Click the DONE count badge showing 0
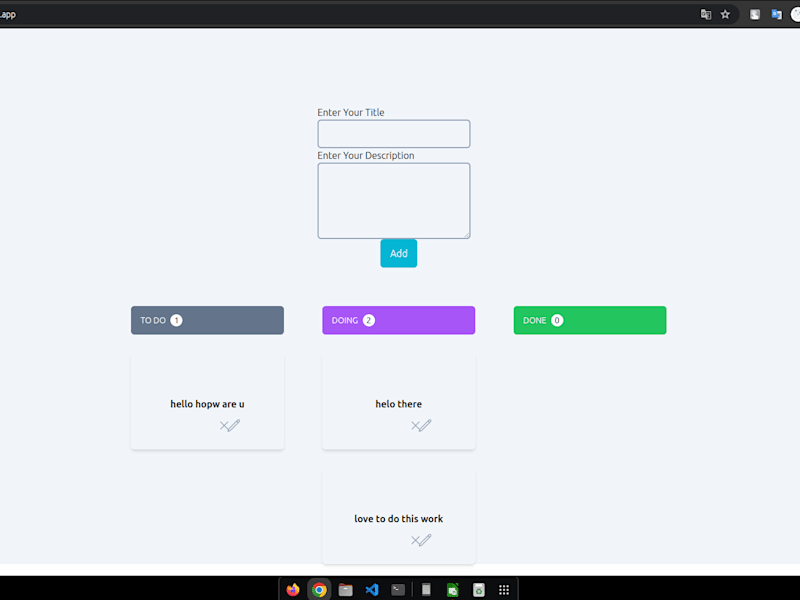 [x=557, y=320]
